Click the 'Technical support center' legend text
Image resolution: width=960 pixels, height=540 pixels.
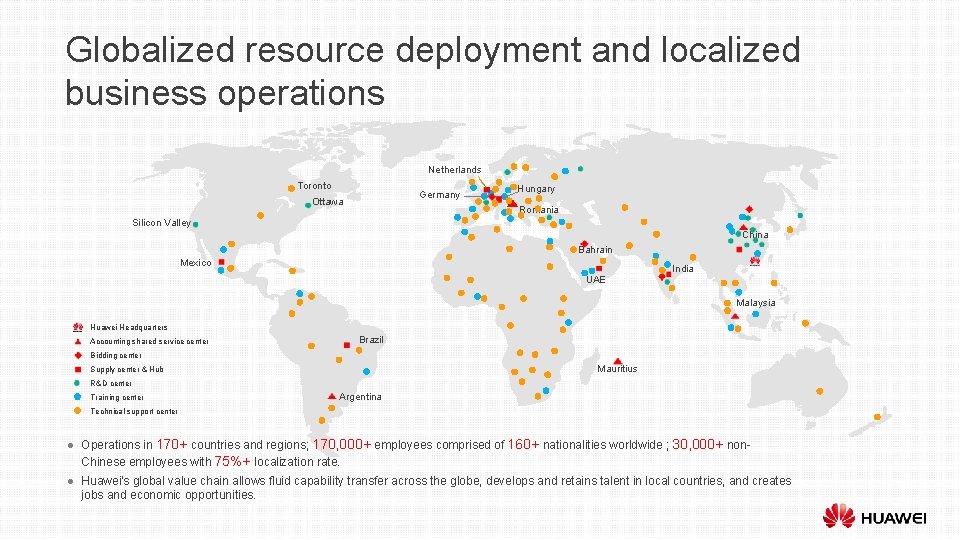[x=133, y=411]
